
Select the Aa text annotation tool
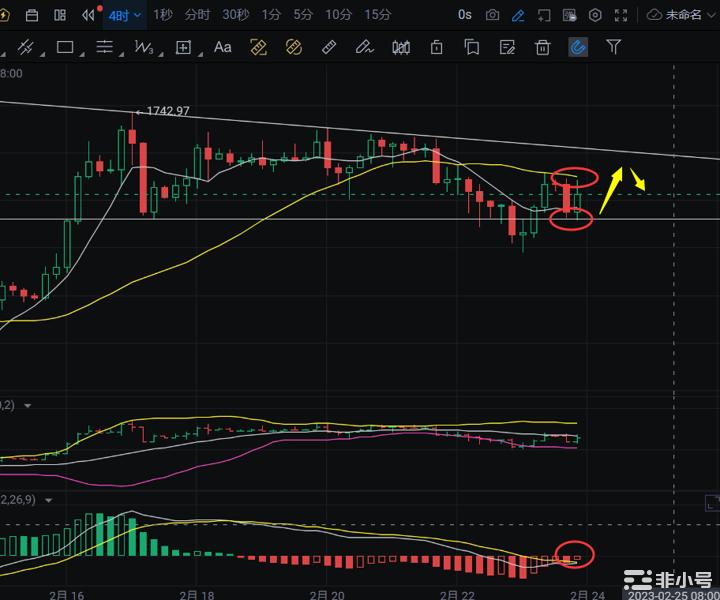pyautogui.click(x=223, y=47)
